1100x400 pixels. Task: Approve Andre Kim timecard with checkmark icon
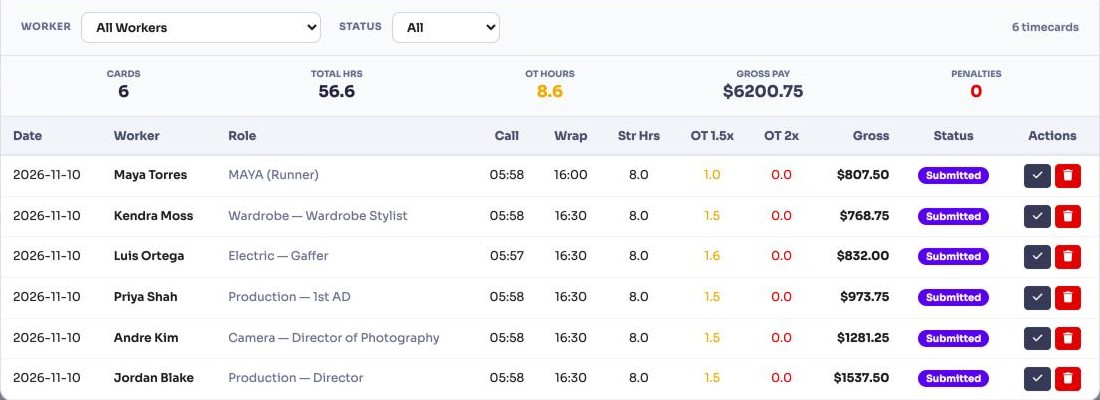(x=1037, y=338)
